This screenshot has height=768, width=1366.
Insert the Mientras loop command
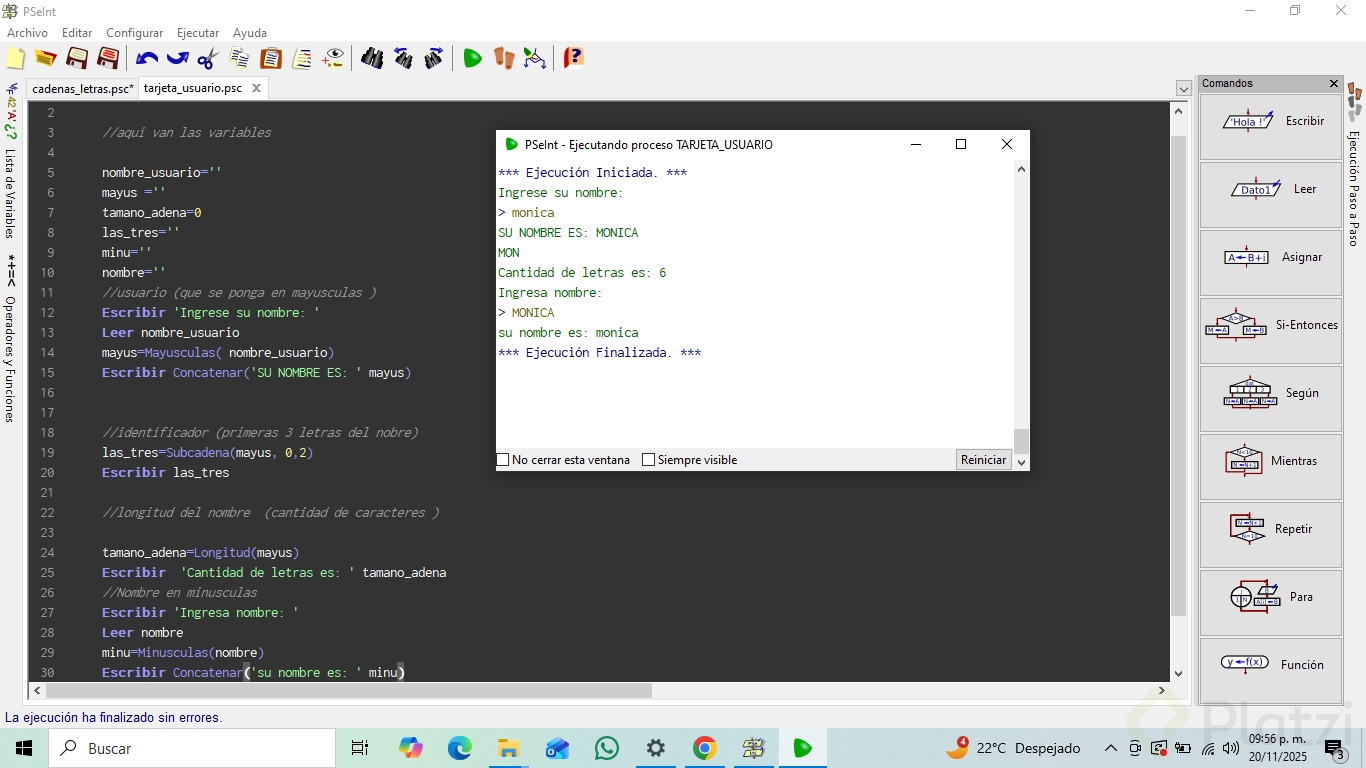tap(1270, 462)
